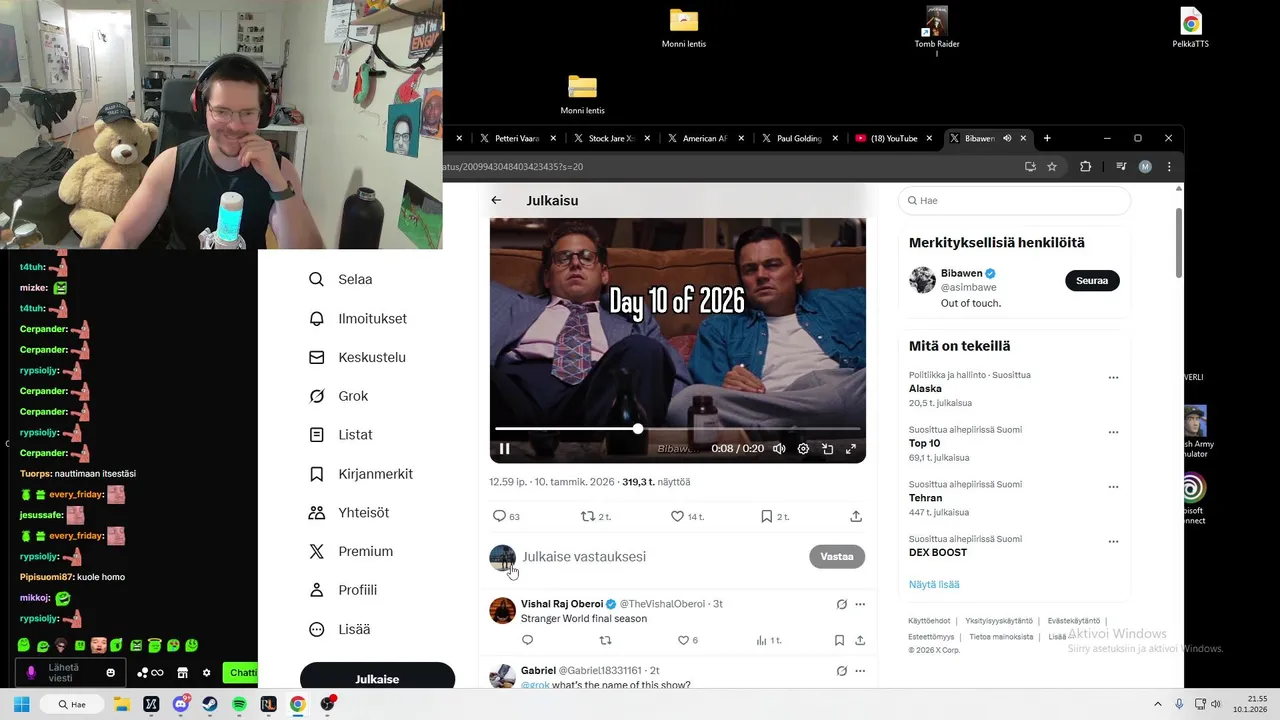Switch to the Petteri Vaara browser tab
The image size is (1280, 720).
click(x=516, y=138)
